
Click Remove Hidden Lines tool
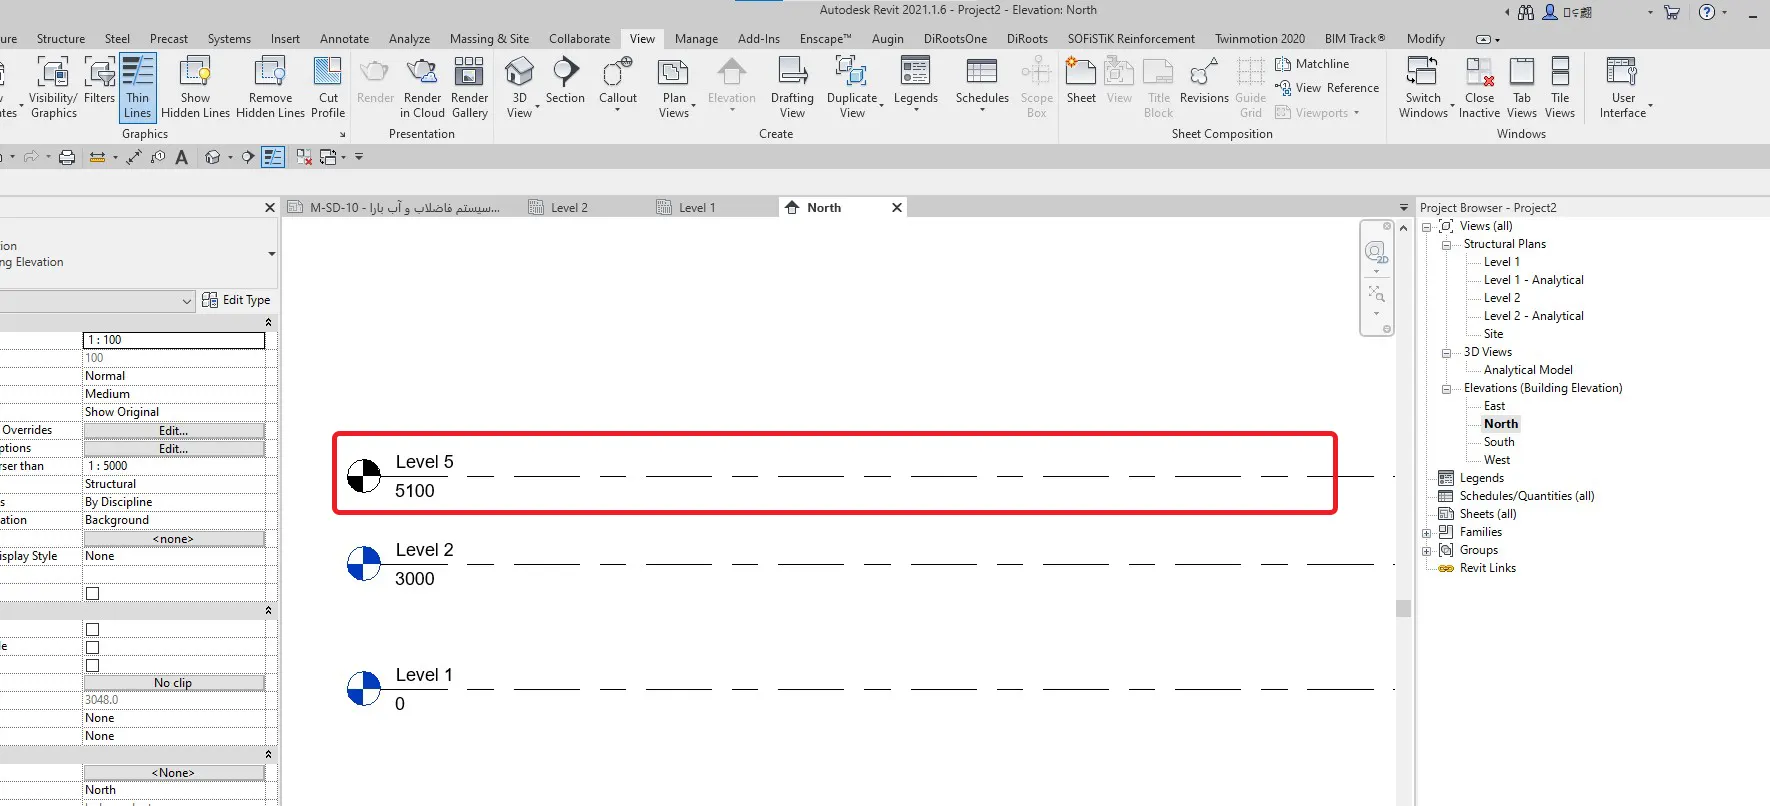pos(270,87)
